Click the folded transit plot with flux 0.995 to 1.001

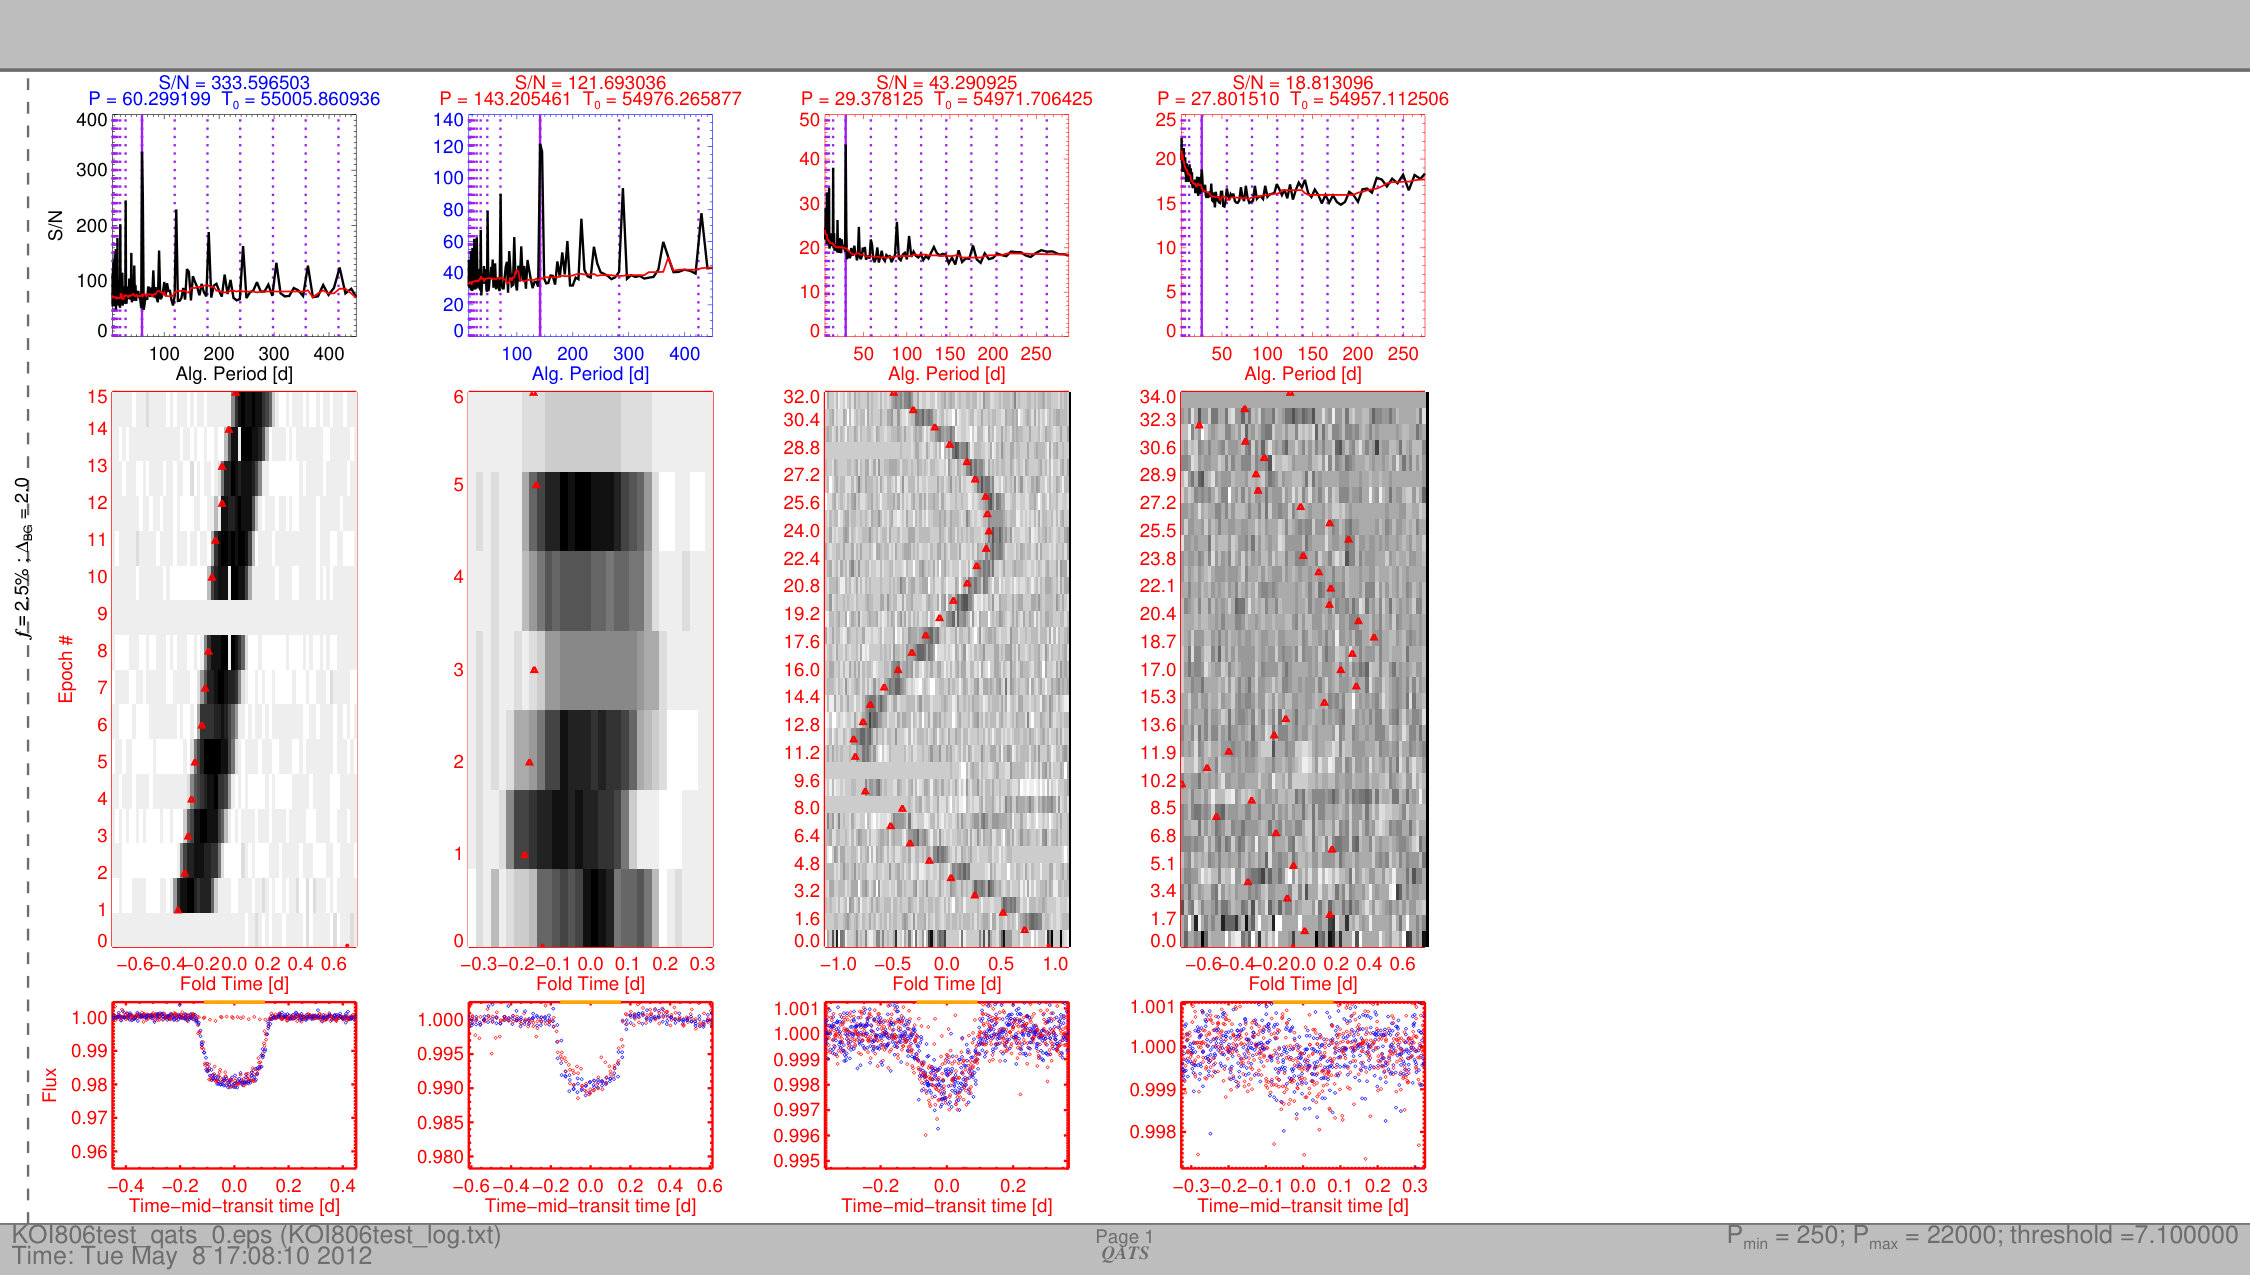click(946, 1085)
